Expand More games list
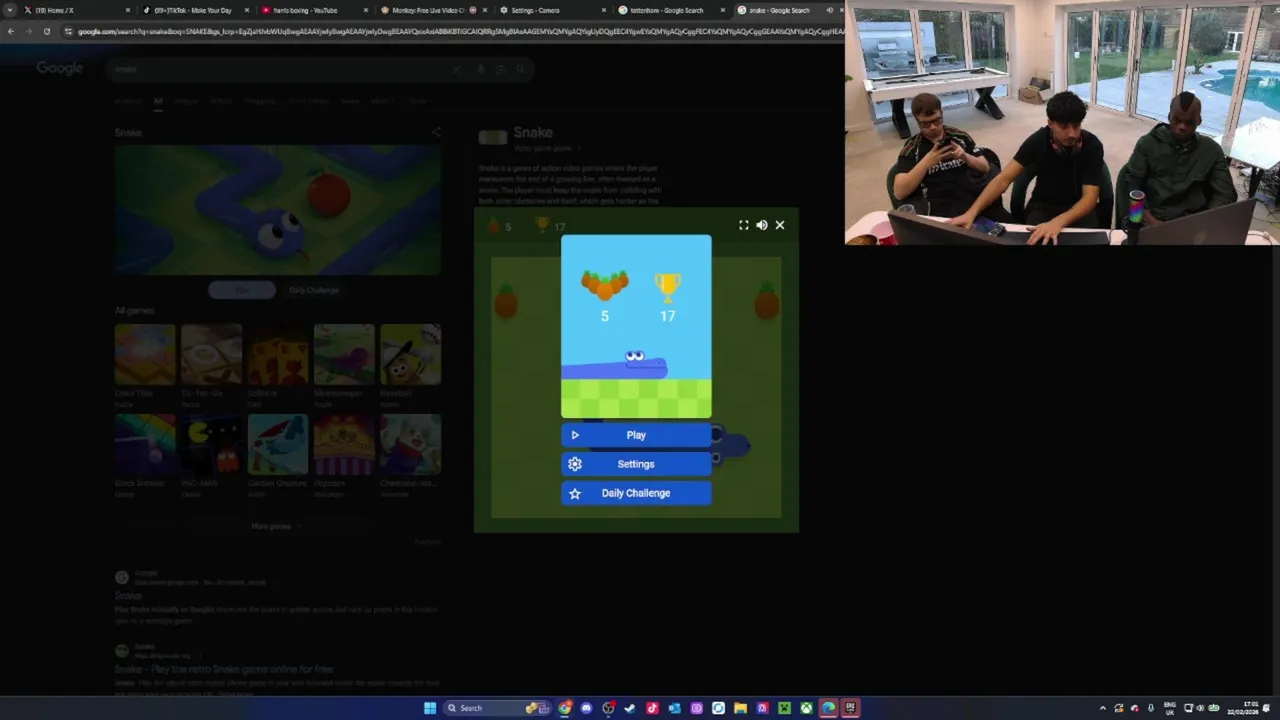Screen dimensions: 1280x720 [276, 526]
